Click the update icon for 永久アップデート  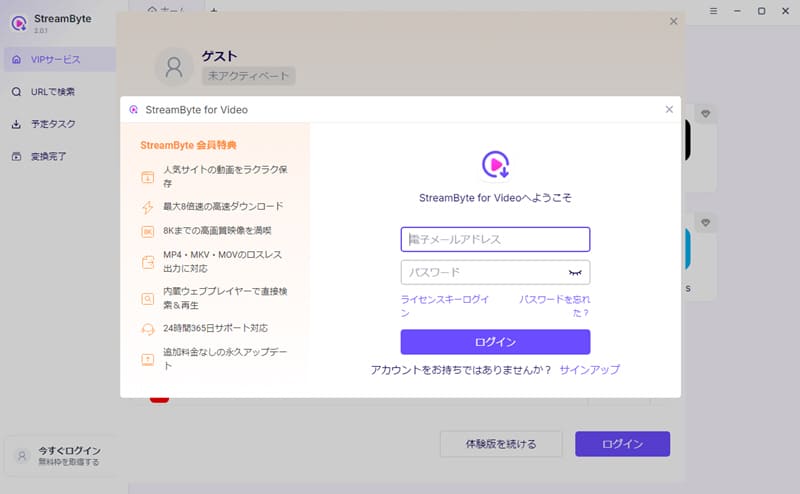pos(147,359)
